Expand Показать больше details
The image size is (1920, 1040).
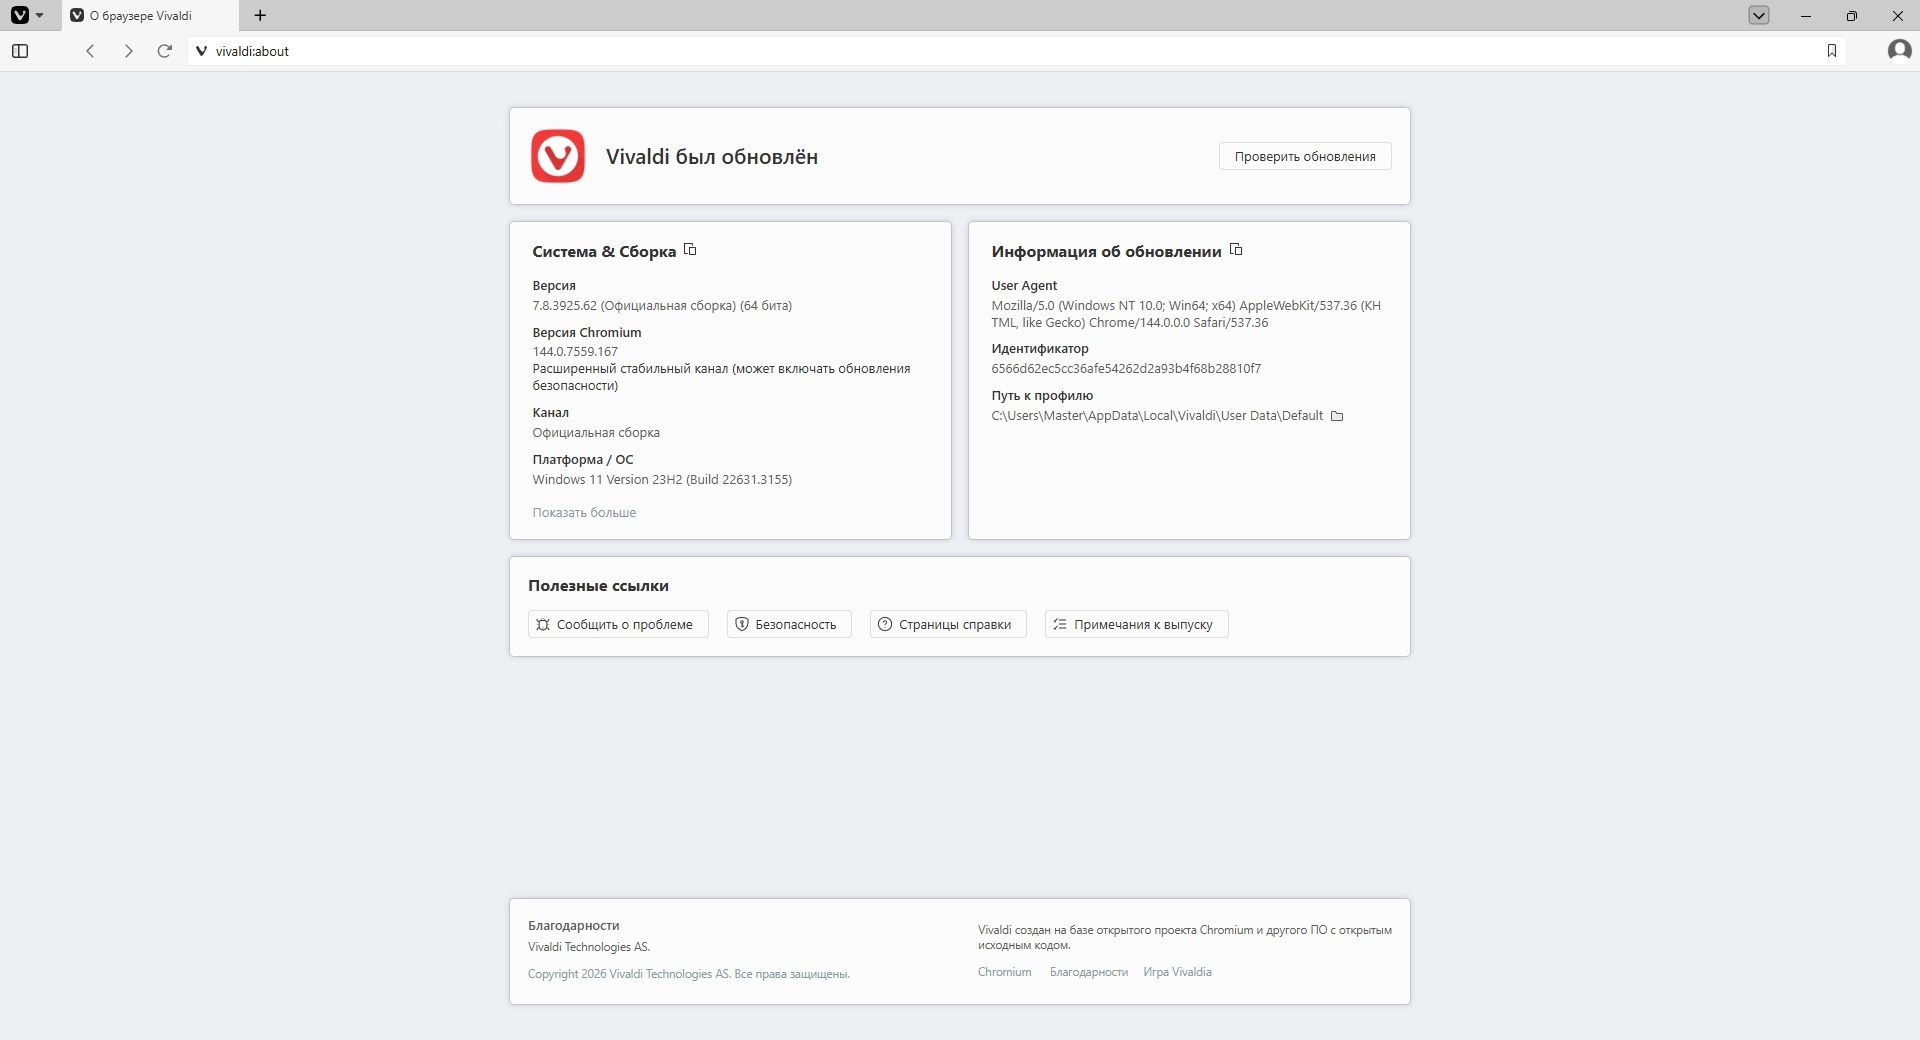pyautogui.click(x=584, y=513)
